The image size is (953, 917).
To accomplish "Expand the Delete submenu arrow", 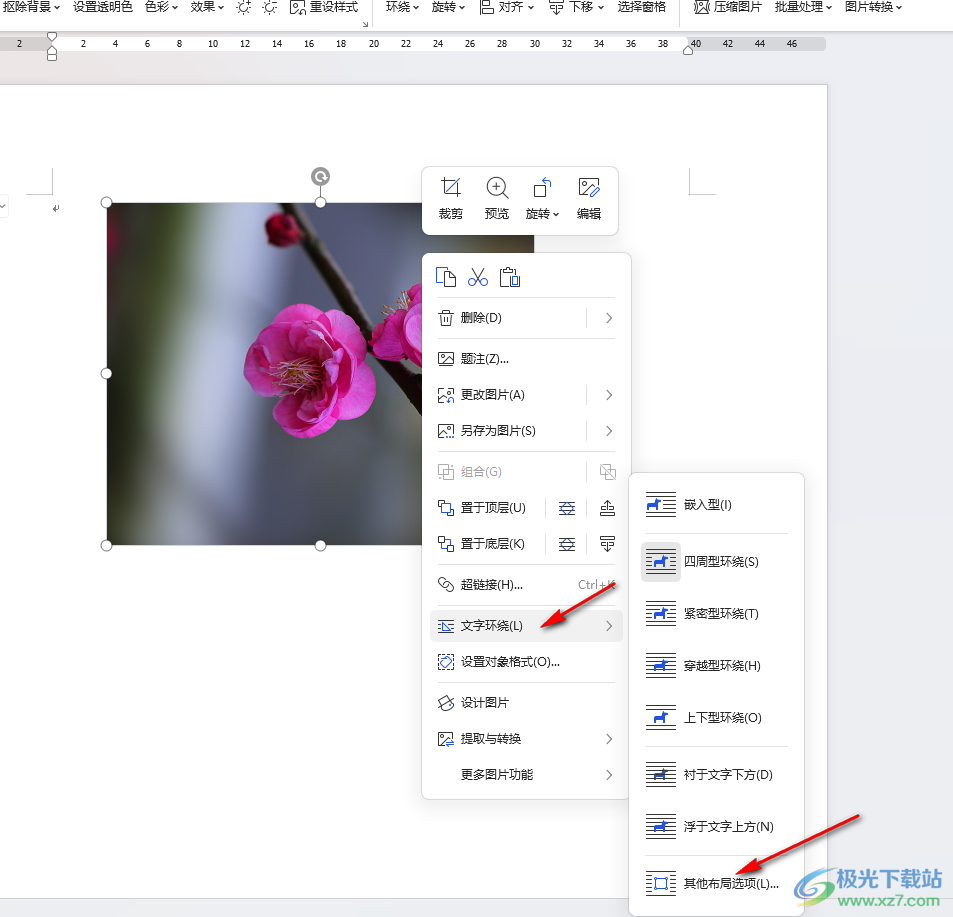I will [608, 318].
